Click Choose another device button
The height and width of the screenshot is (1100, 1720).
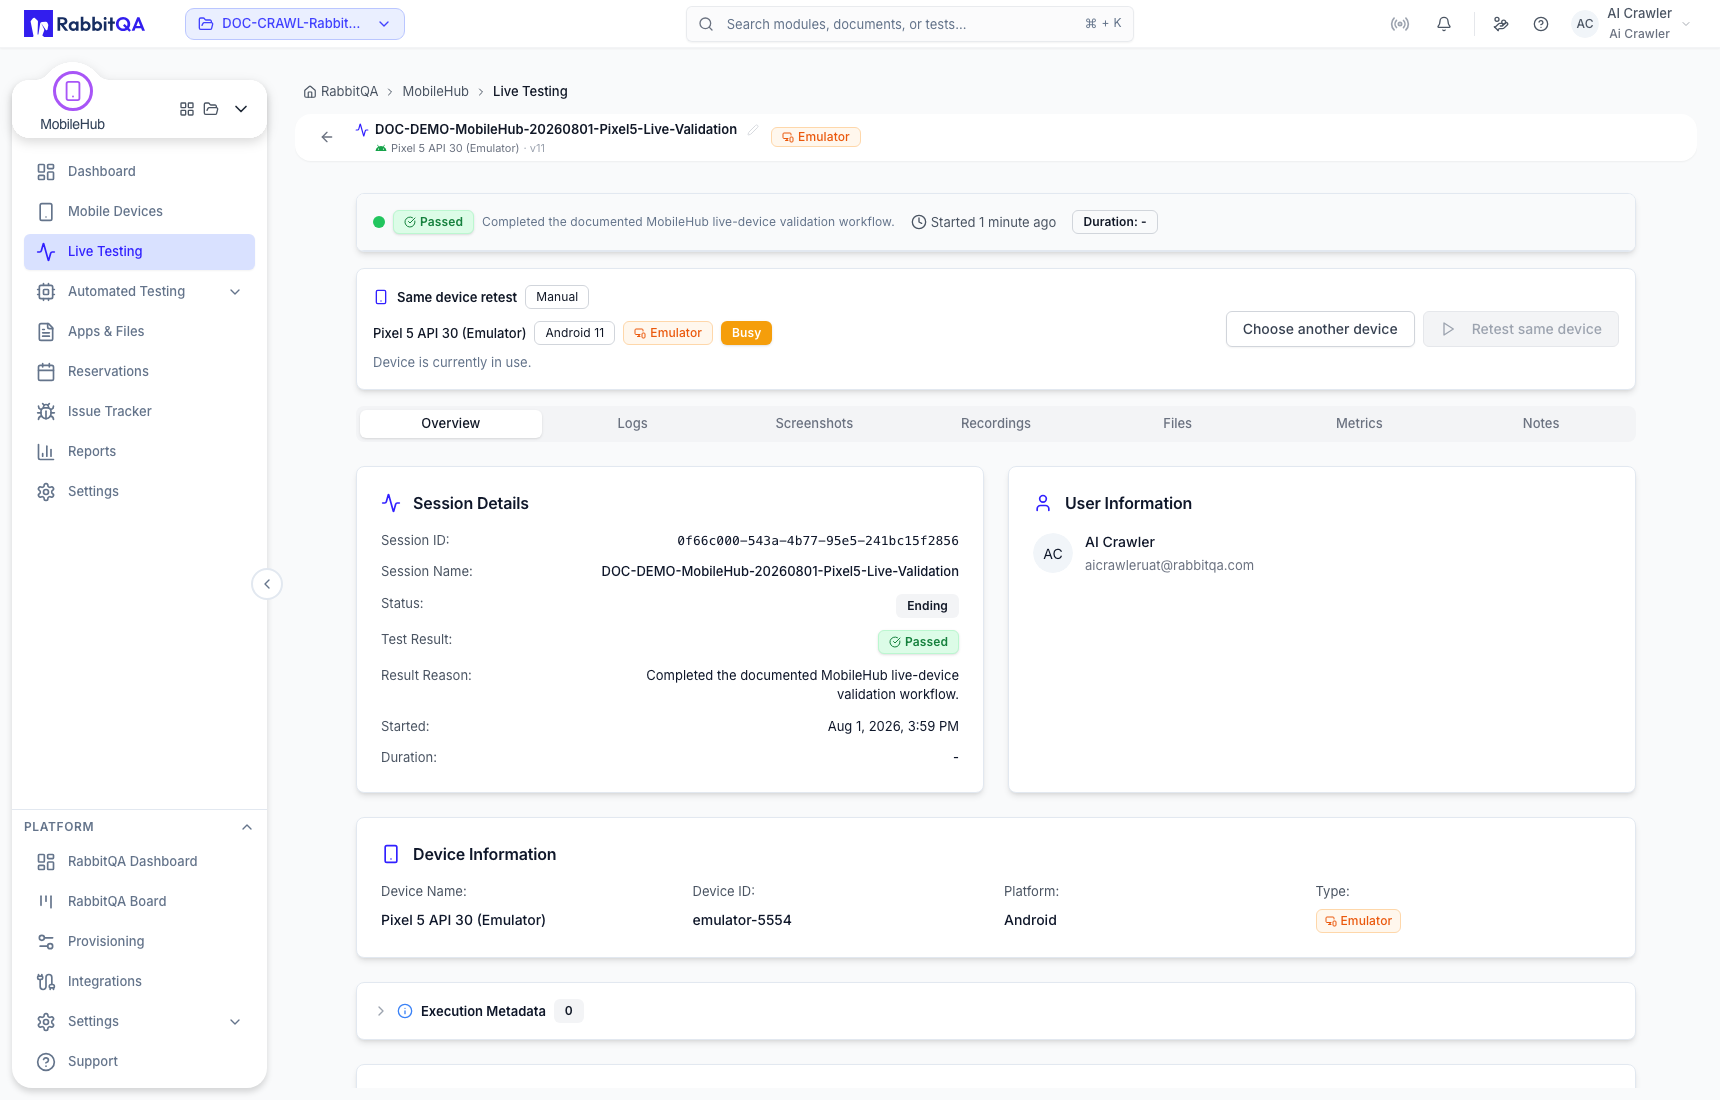(1320, 329)
